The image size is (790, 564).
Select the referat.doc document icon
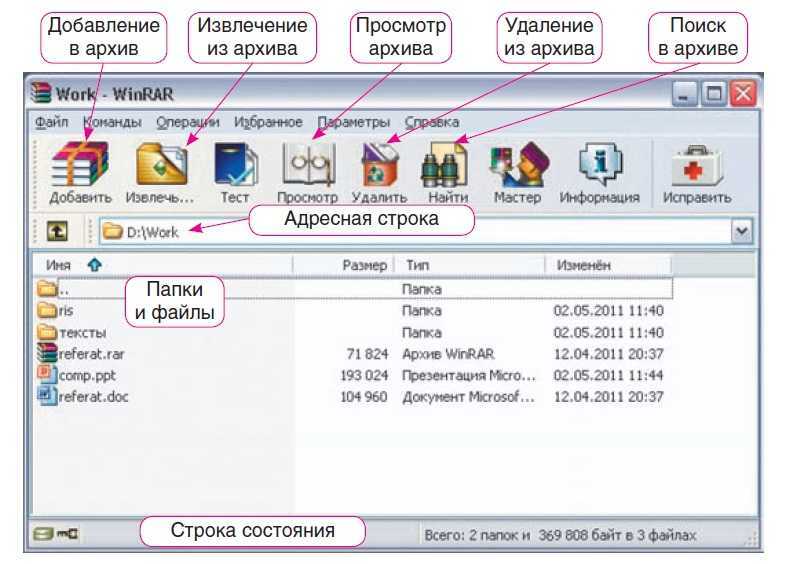(x=47, y=395)
